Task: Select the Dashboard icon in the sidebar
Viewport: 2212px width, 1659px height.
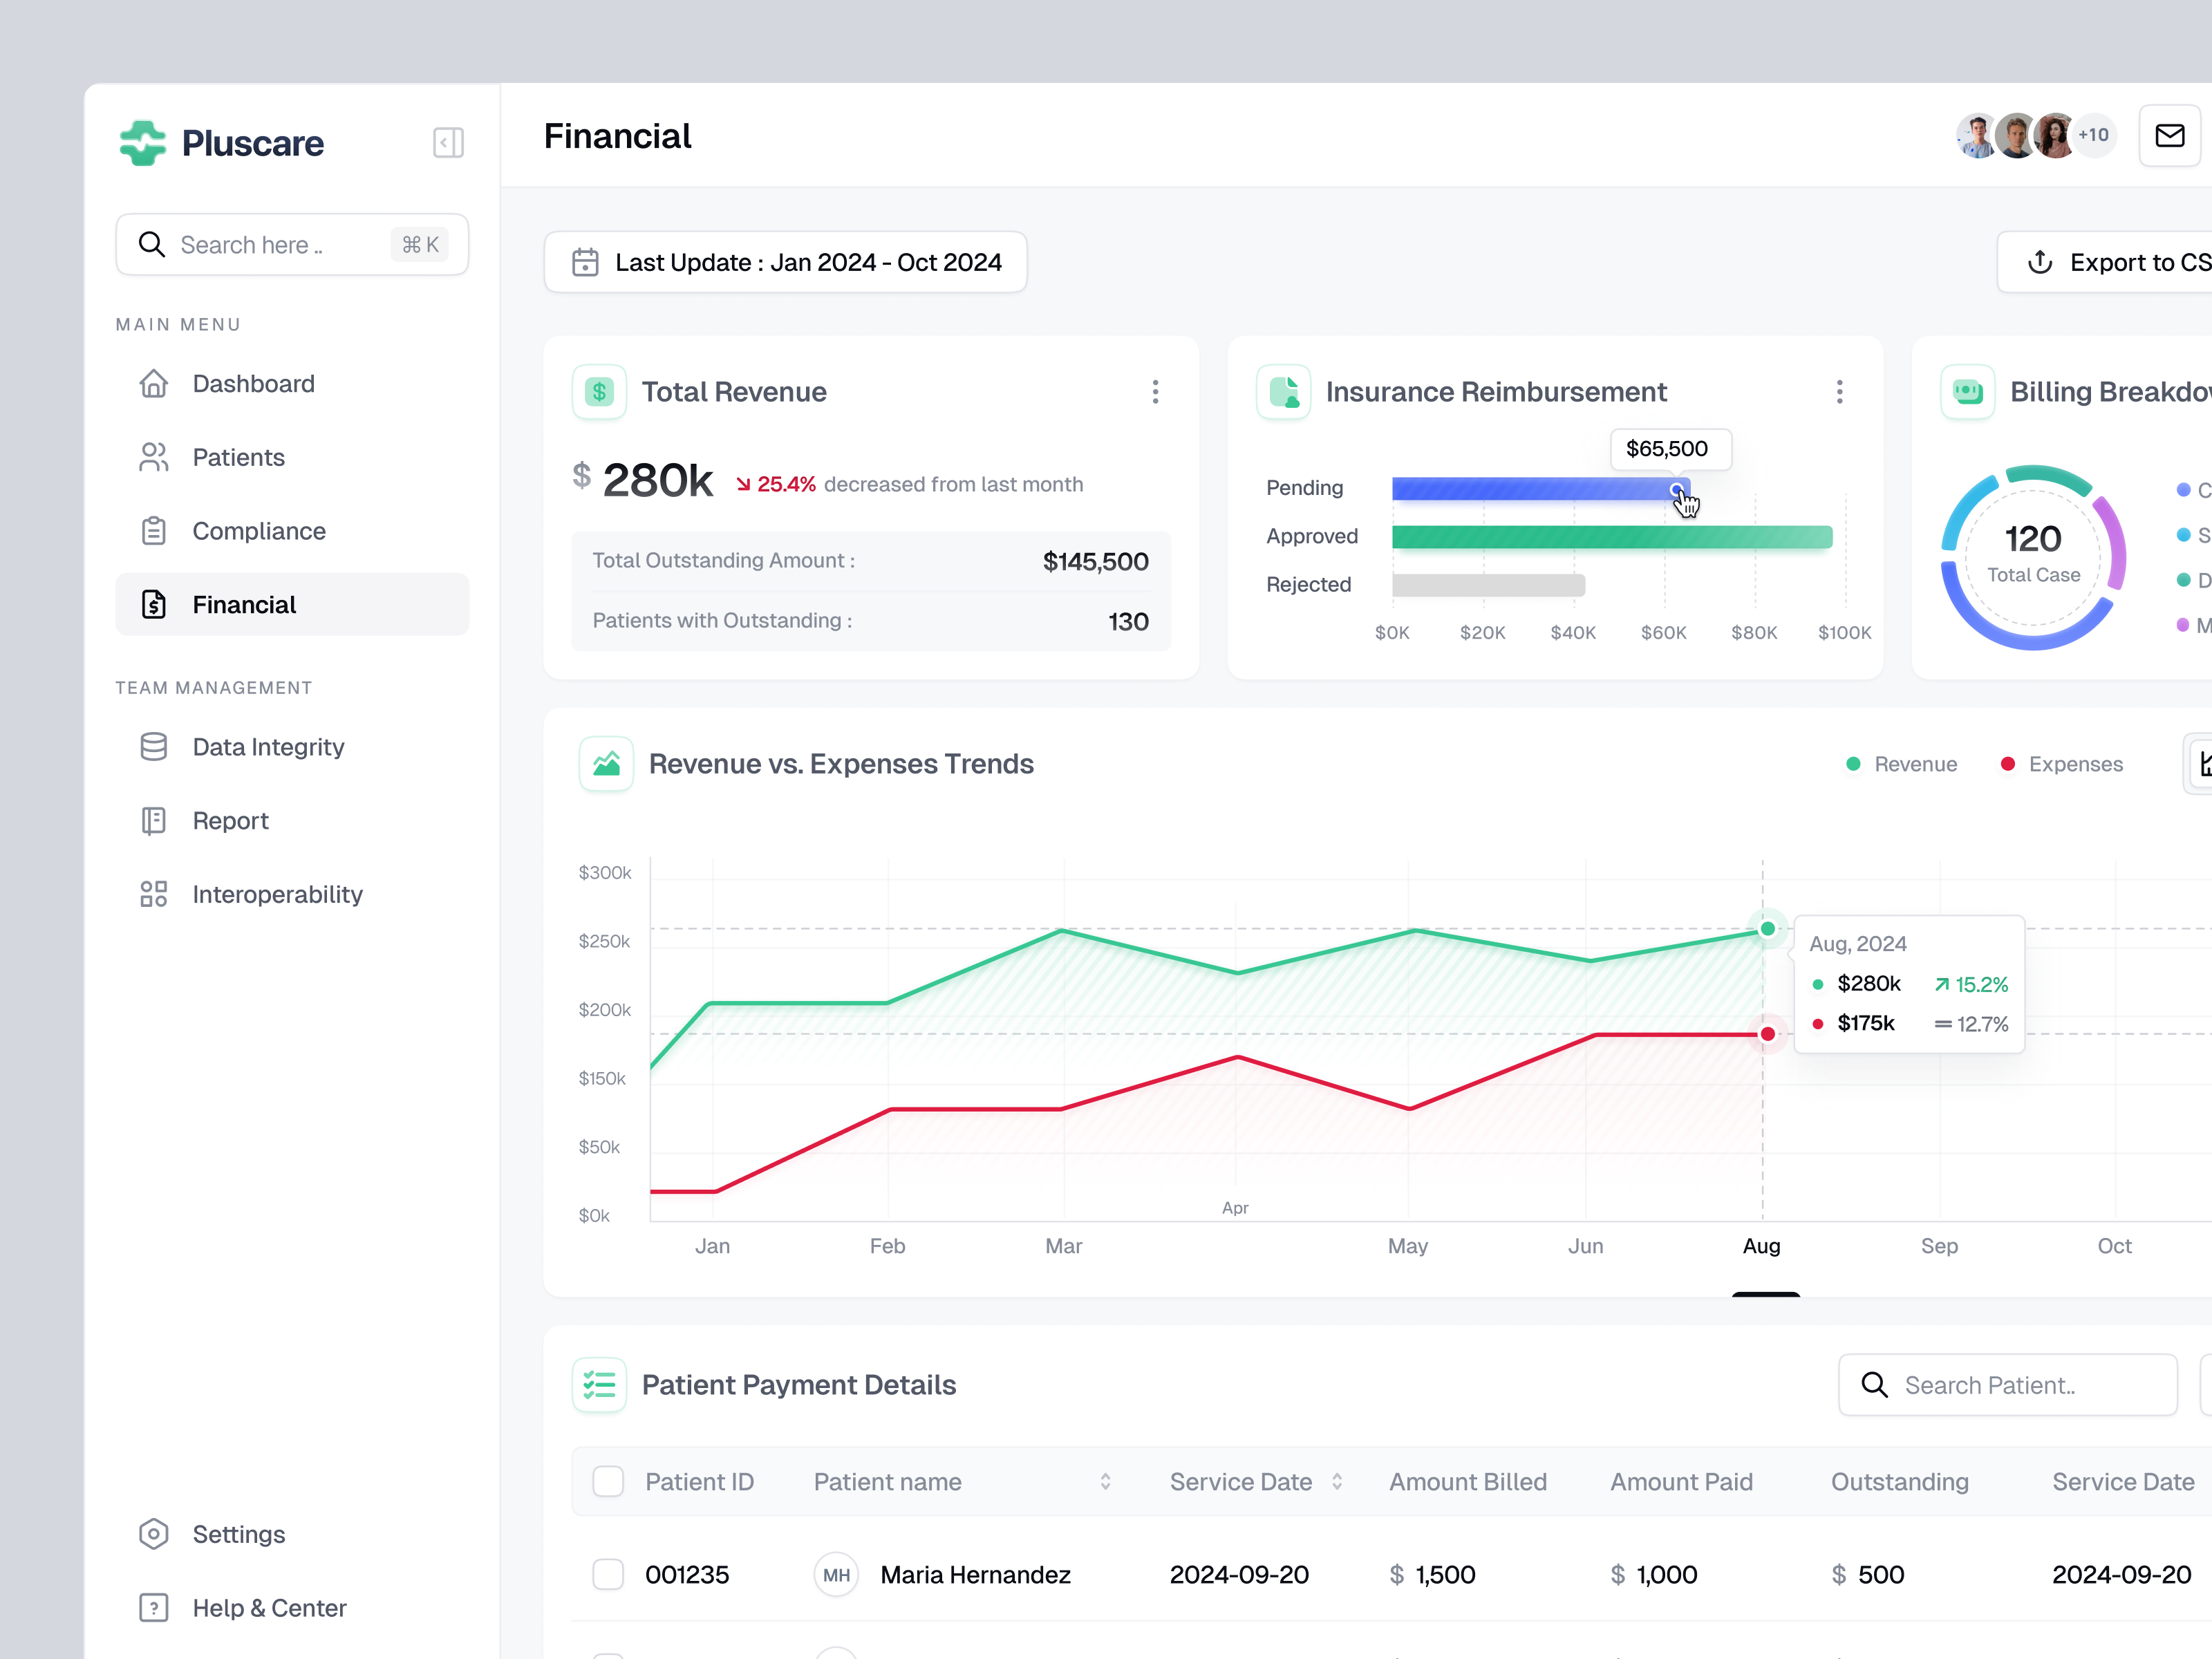Action: point(154,383)
